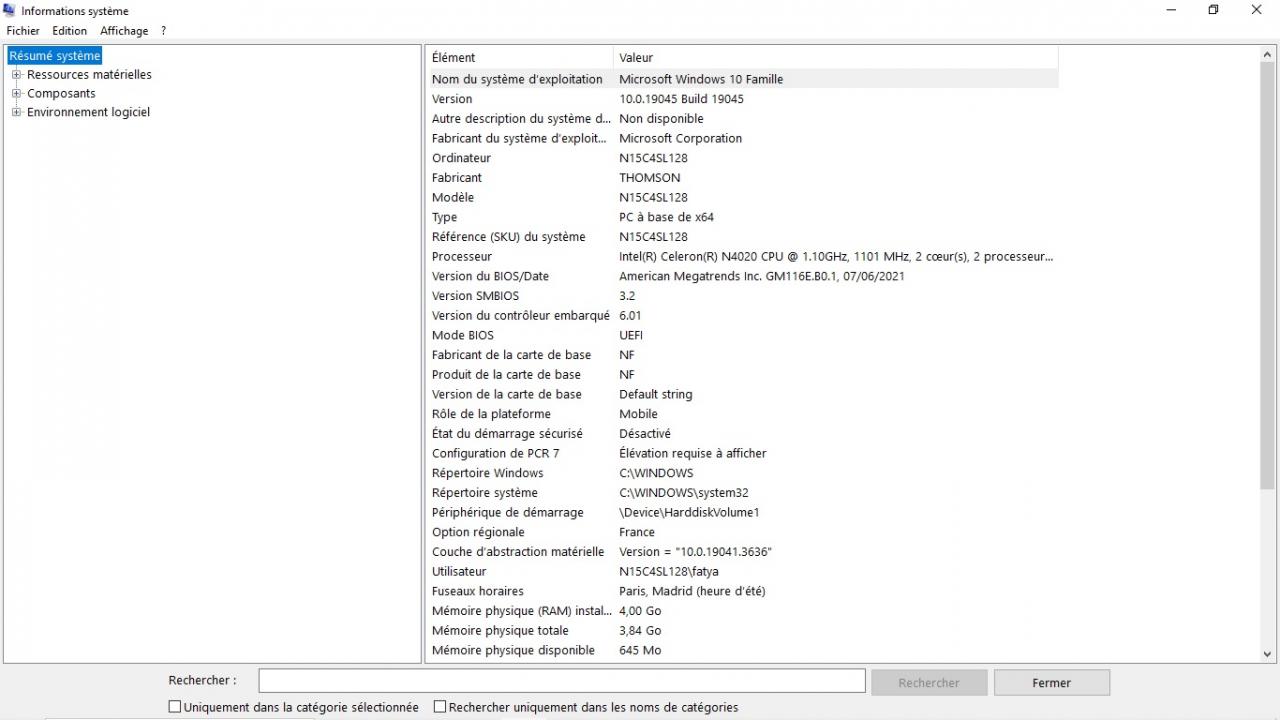This screenshot has height=720, width=1280.
Task: Open the Affichage menu
Action: pos(124,31)
